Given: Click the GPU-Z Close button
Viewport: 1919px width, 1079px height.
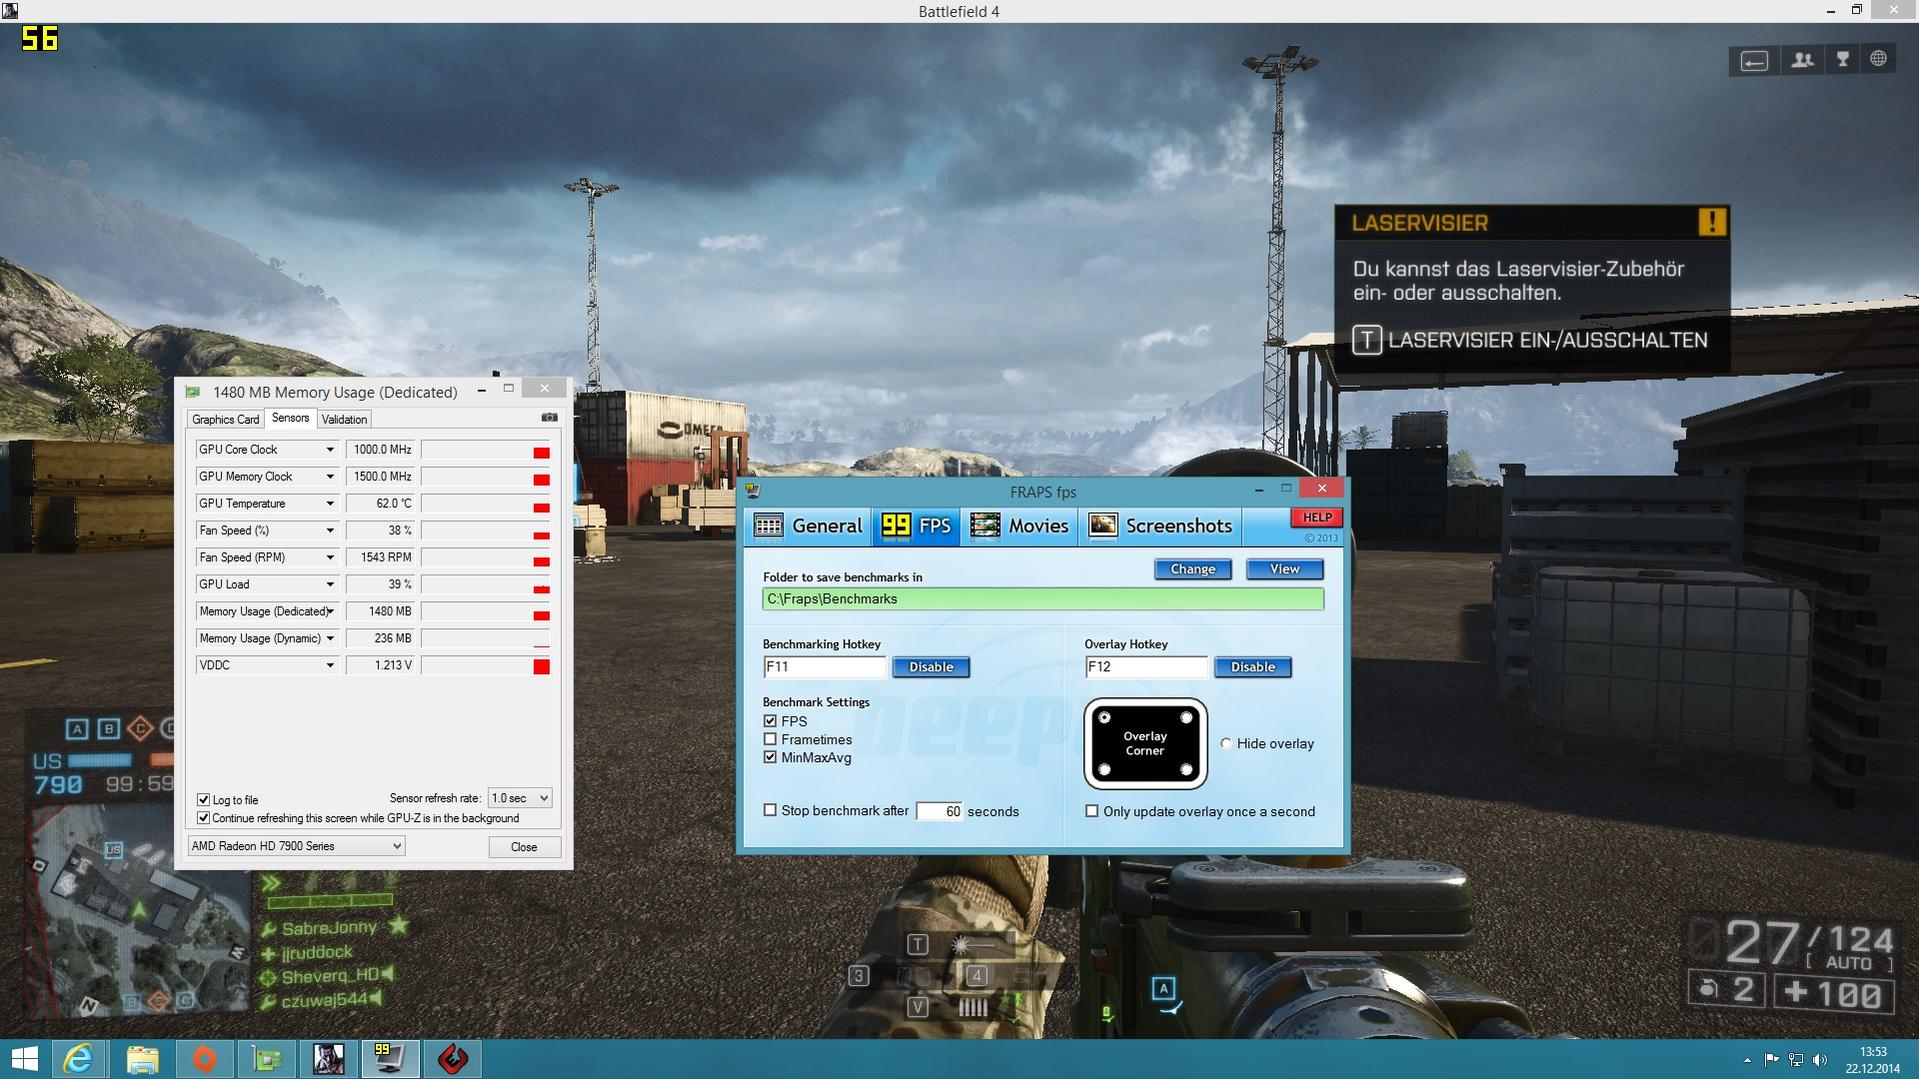Looking at the screenshot, I should pyautogui.click(x=524, y=847).
